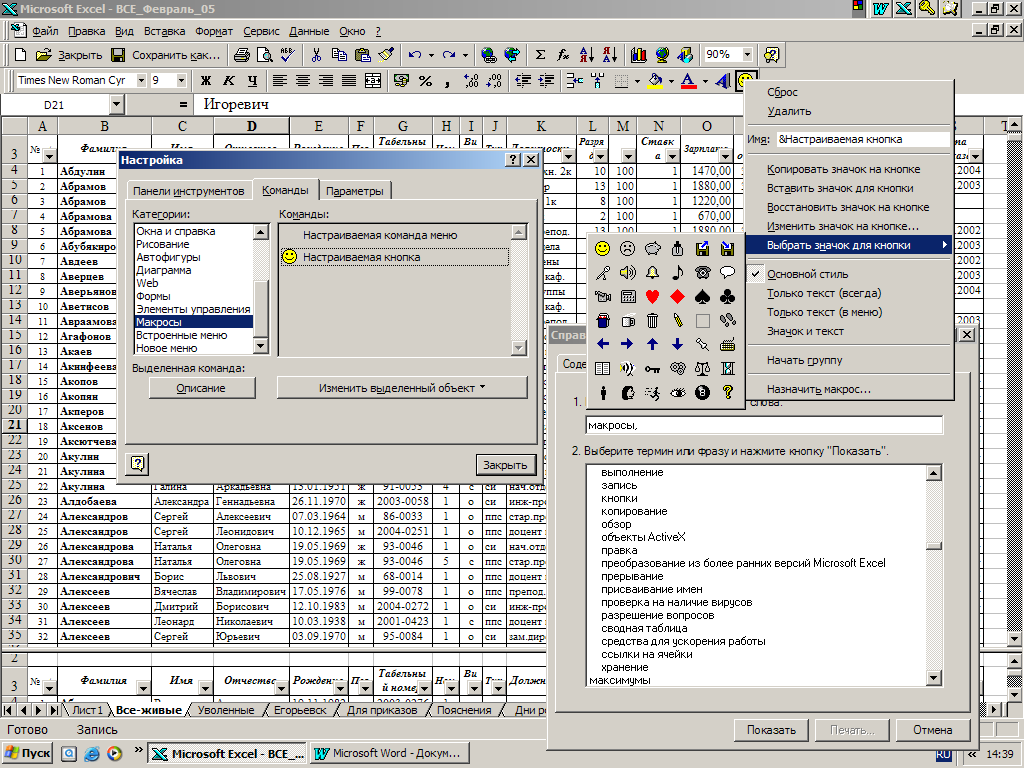The image size is (1024, 768).
Task: Click Закрыть button in Настройка dialog
Action: [x=505, y=465]
